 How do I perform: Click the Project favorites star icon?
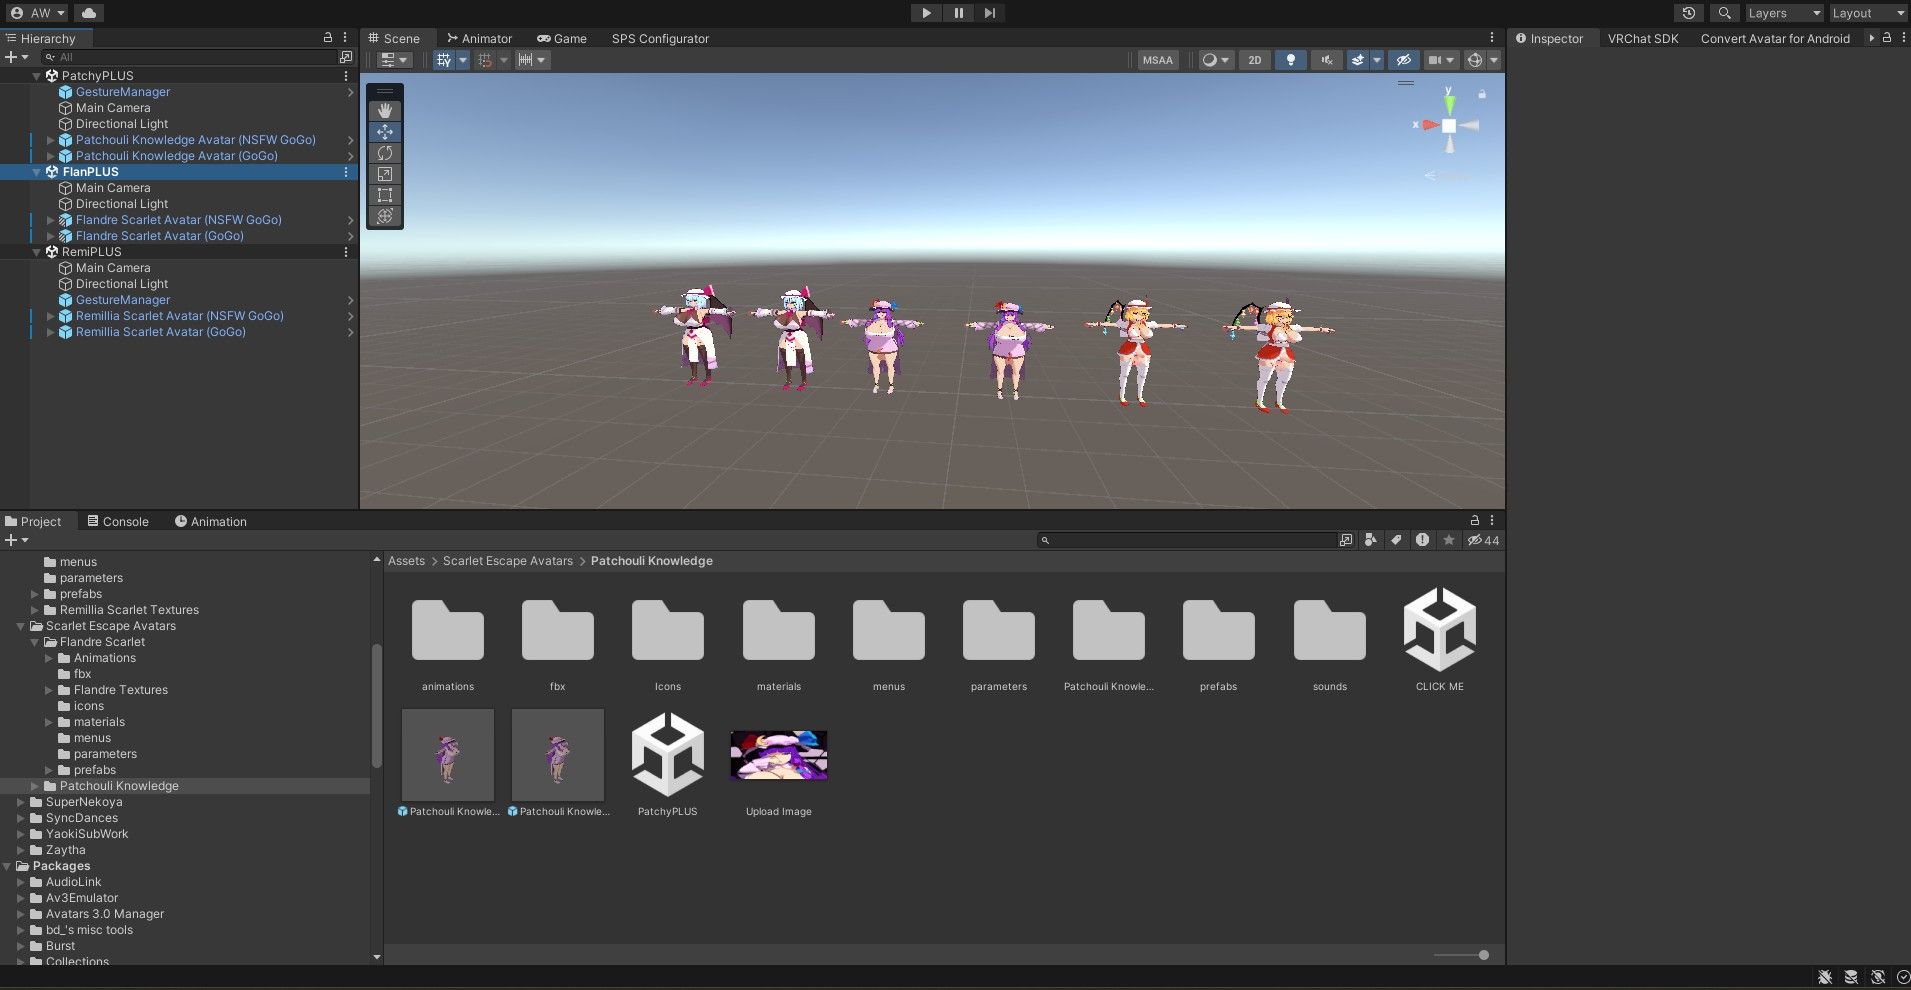click(x=1448, y=540)
